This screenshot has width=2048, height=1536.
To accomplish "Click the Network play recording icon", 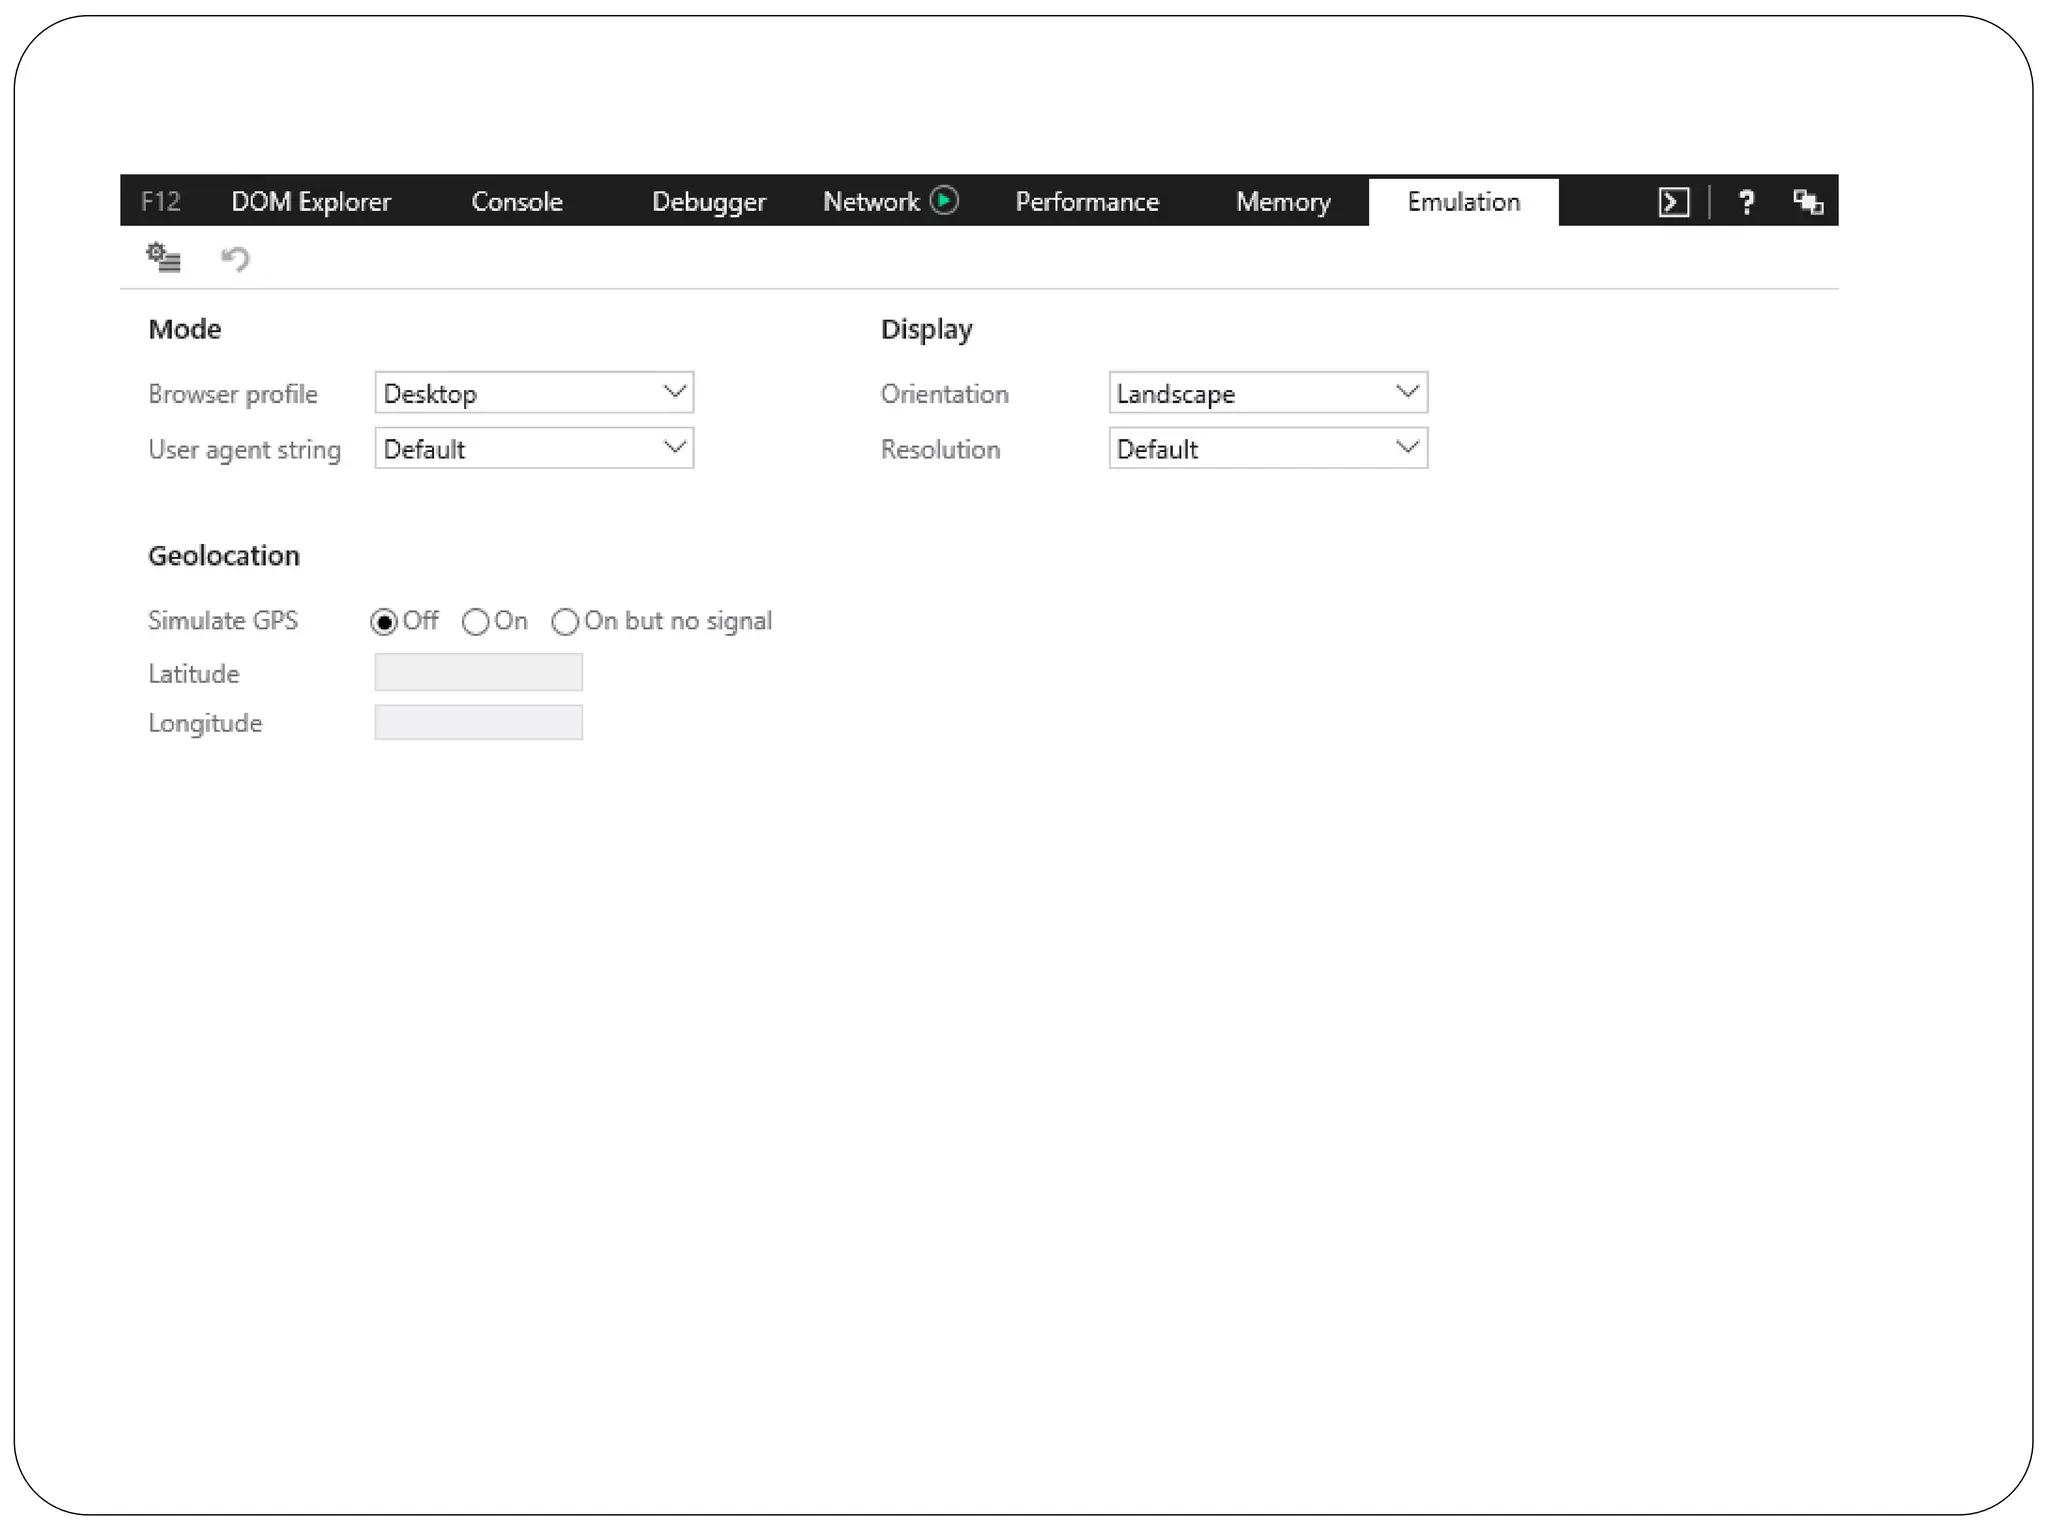I will pos(944,201).
